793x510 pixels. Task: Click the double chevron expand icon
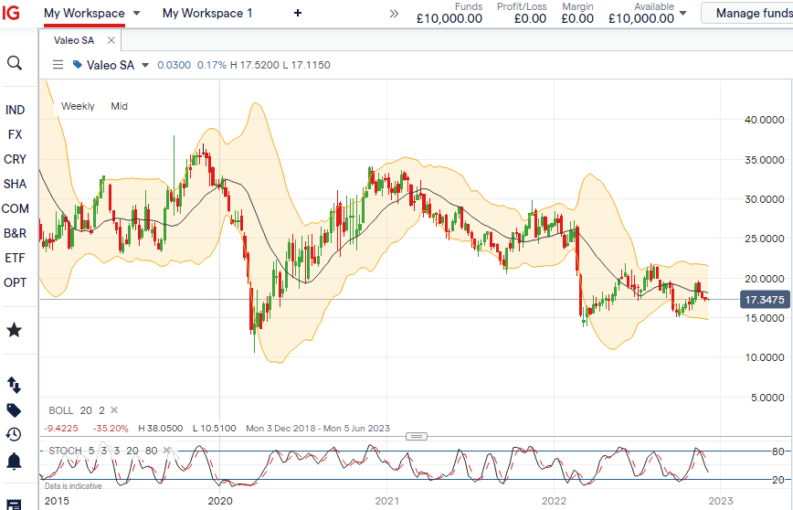[x=394, y=14]
